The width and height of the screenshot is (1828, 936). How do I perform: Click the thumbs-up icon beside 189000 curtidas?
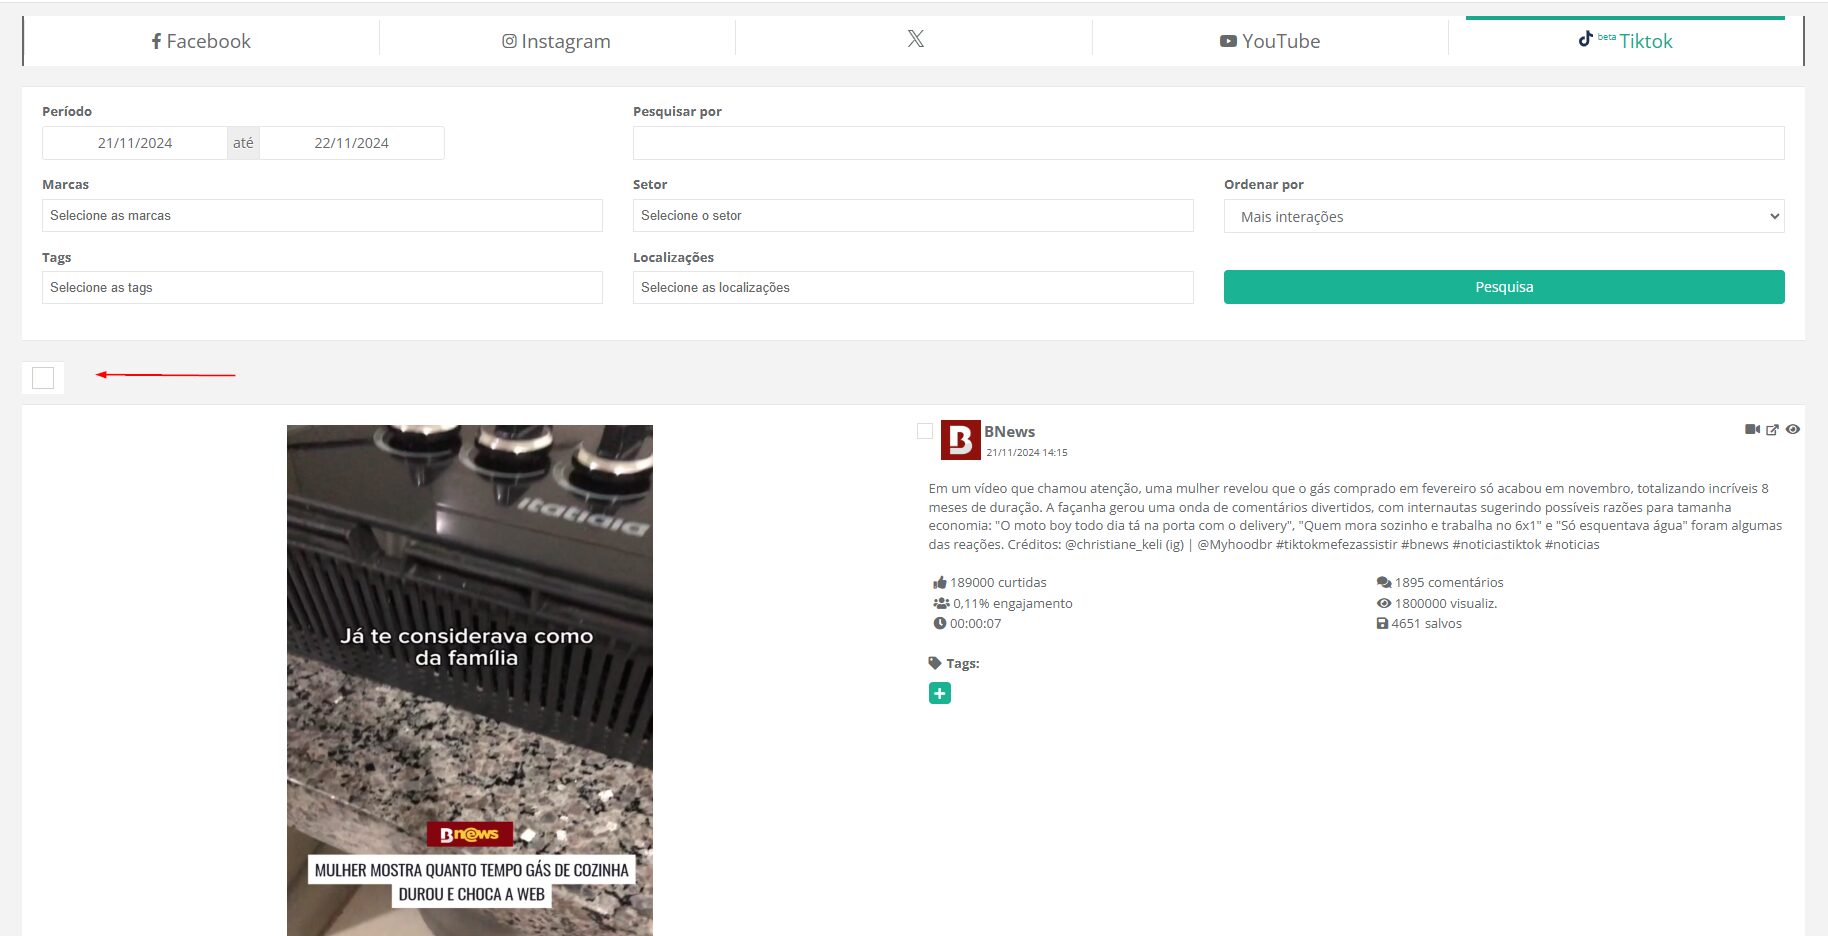pos(939,583)
